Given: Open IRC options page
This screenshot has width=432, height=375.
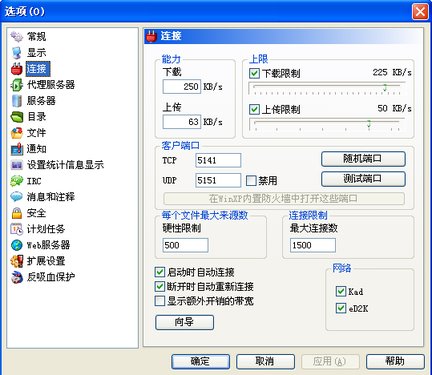Looking at the screenshot, I should point(34,181).
